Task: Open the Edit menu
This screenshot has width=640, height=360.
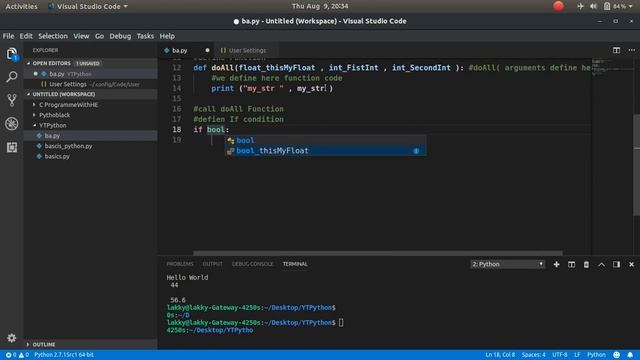Action: pos(26,36)
